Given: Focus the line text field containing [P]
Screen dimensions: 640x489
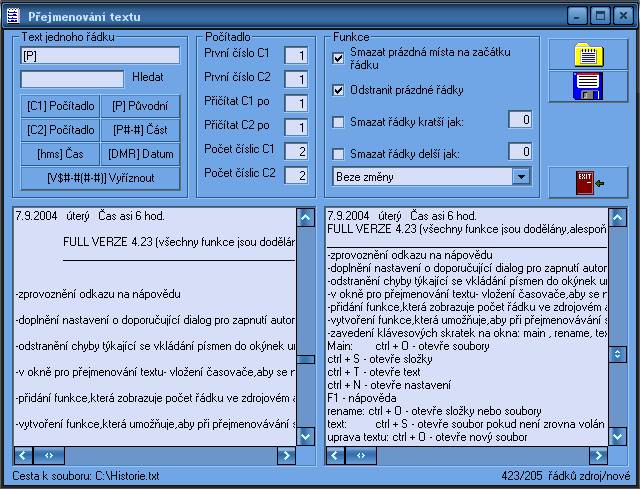Looking at the screenshot, I should (100, 55).
